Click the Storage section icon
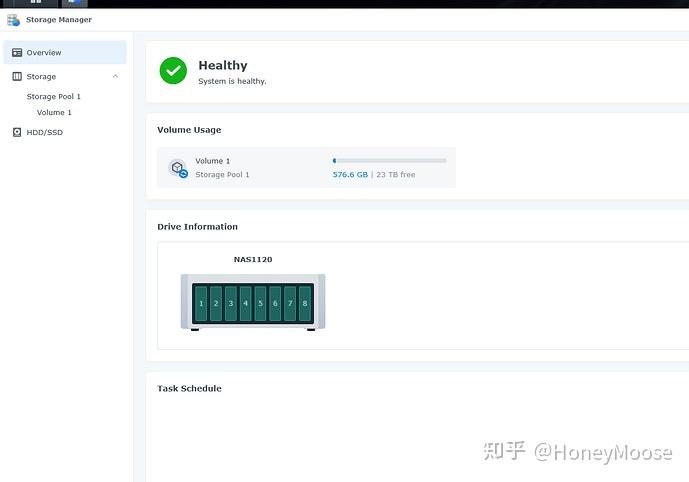Screen dimensions: 689x482 click(17, 76)
